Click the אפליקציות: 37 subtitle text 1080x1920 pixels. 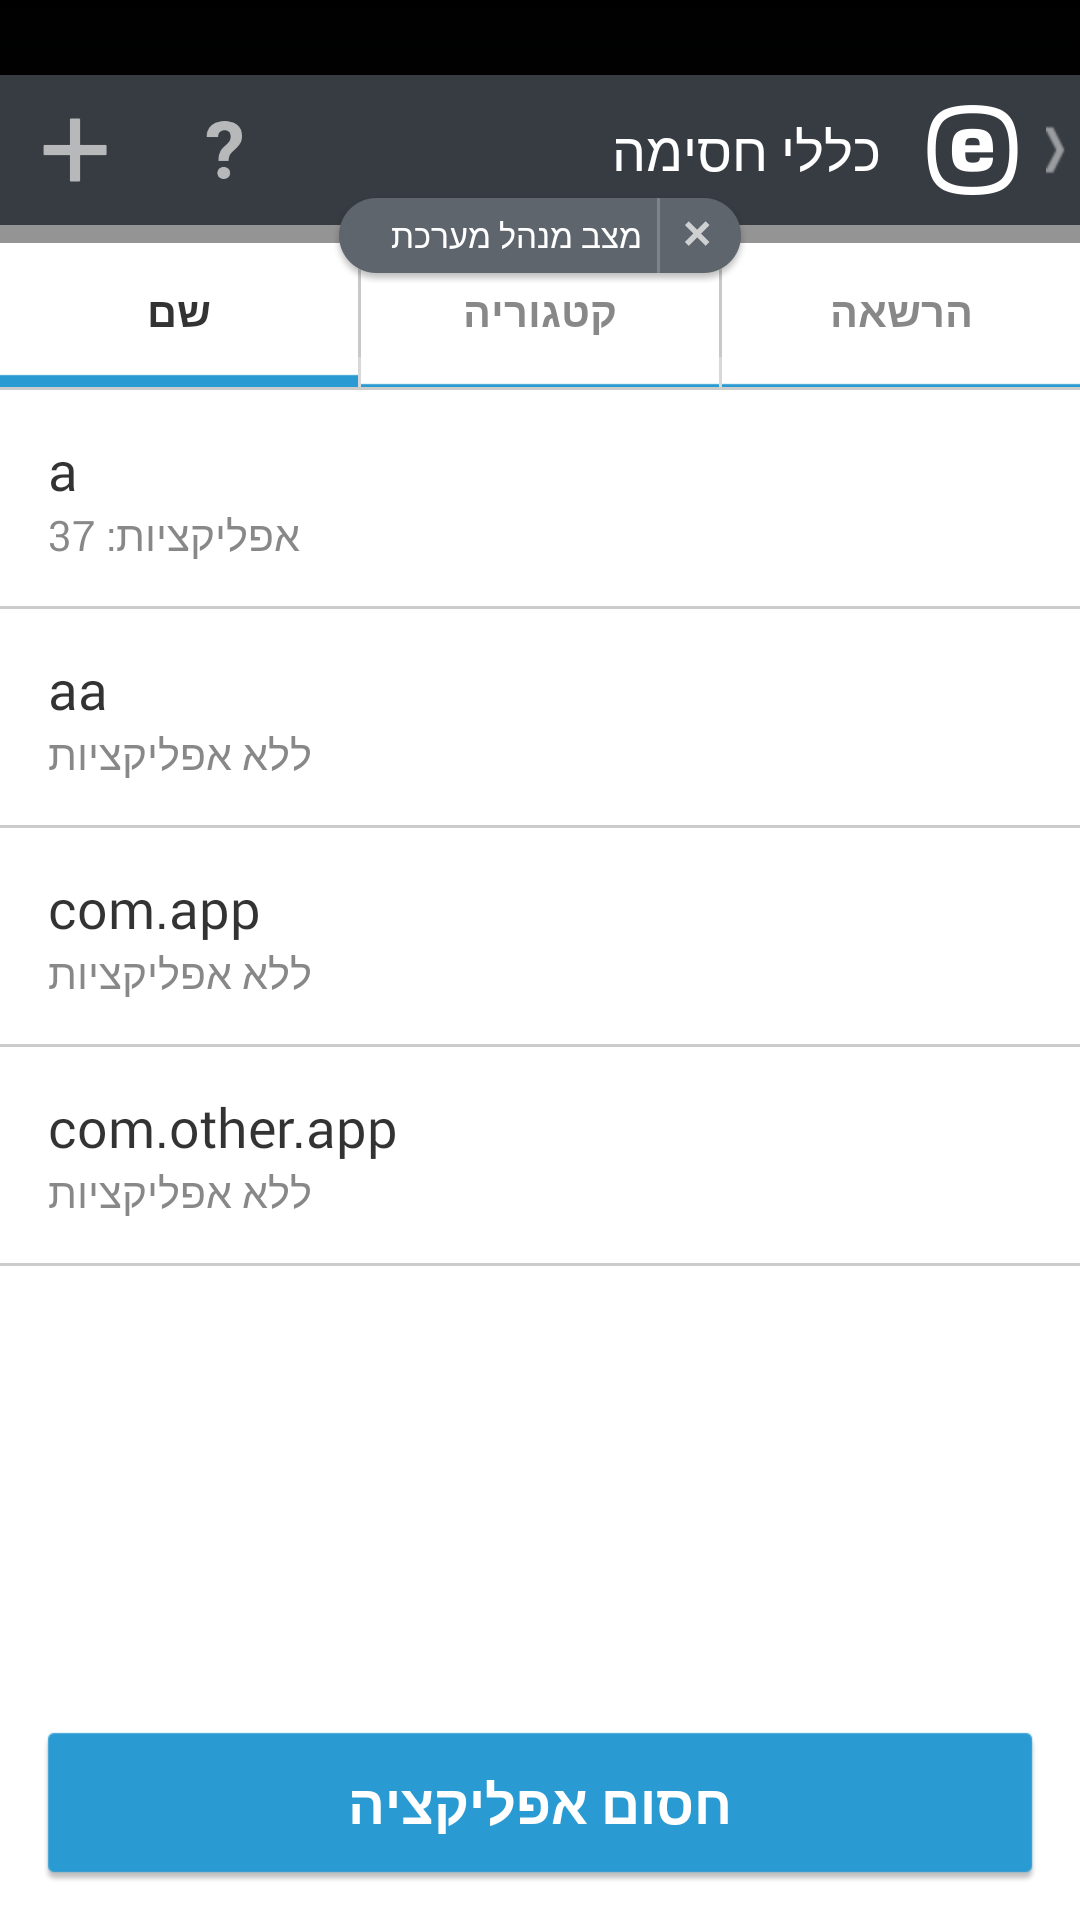click(175, 537)
